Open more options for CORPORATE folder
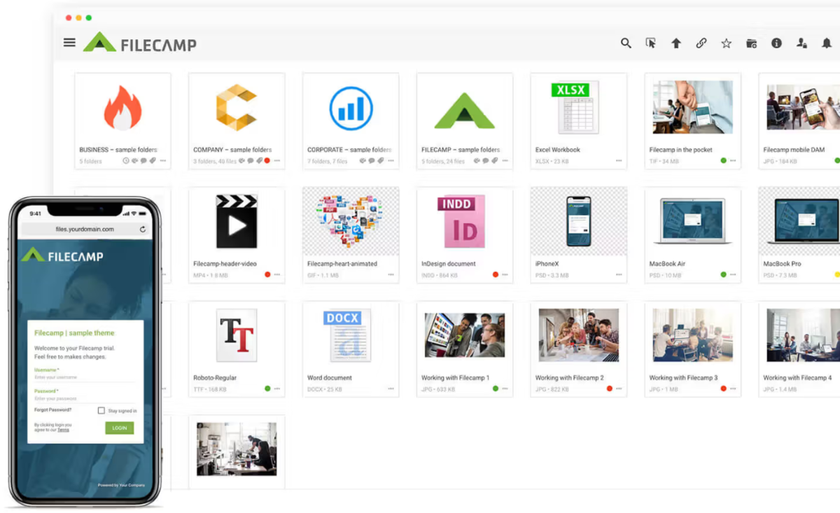 click(x=391, y=161)
